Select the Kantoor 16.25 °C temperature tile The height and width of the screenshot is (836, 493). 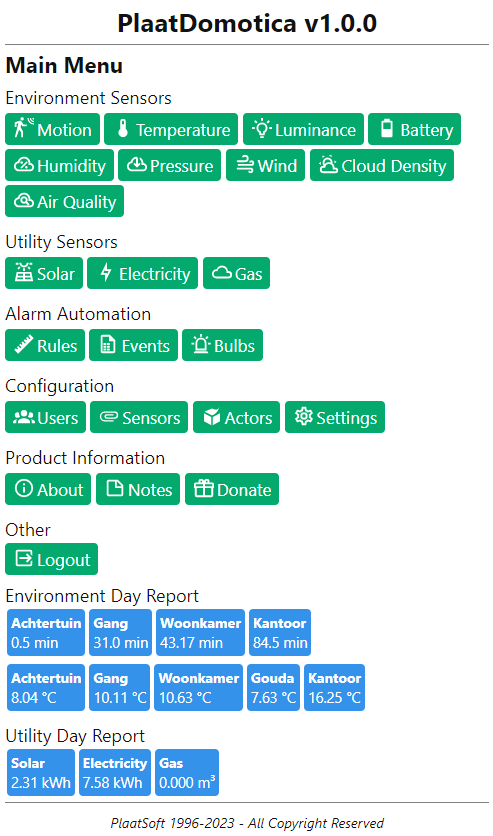pyautogui.click(x=334, y=687)
